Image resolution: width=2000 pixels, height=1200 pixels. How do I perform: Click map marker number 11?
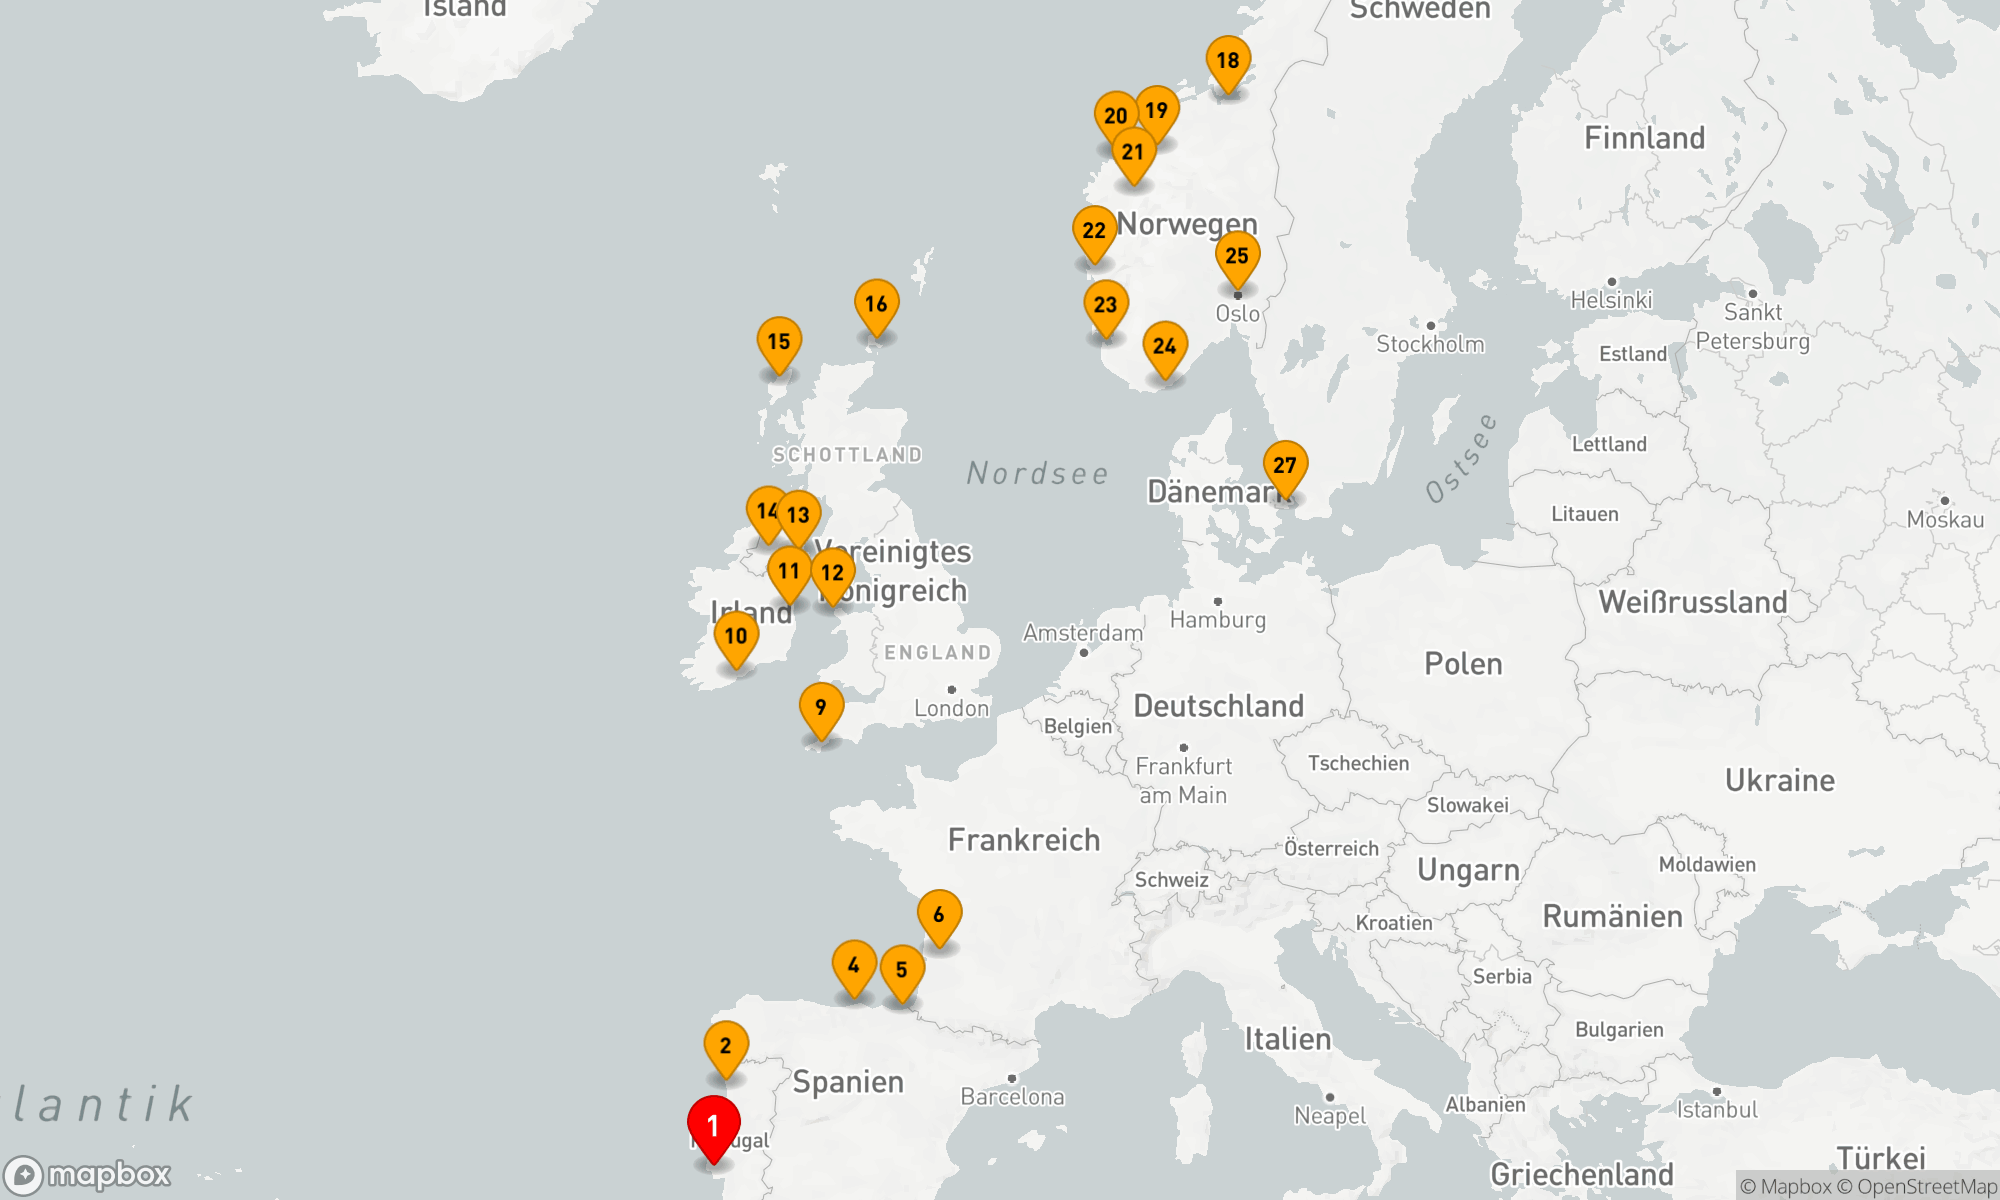coord(789,574)
